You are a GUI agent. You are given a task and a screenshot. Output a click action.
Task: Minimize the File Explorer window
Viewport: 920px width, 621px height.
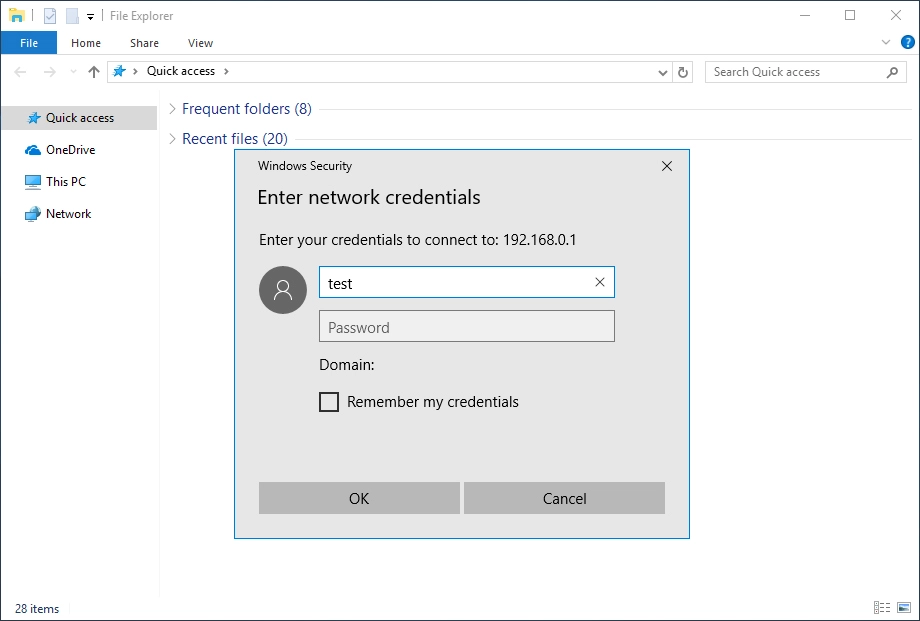tap(805, 16)
